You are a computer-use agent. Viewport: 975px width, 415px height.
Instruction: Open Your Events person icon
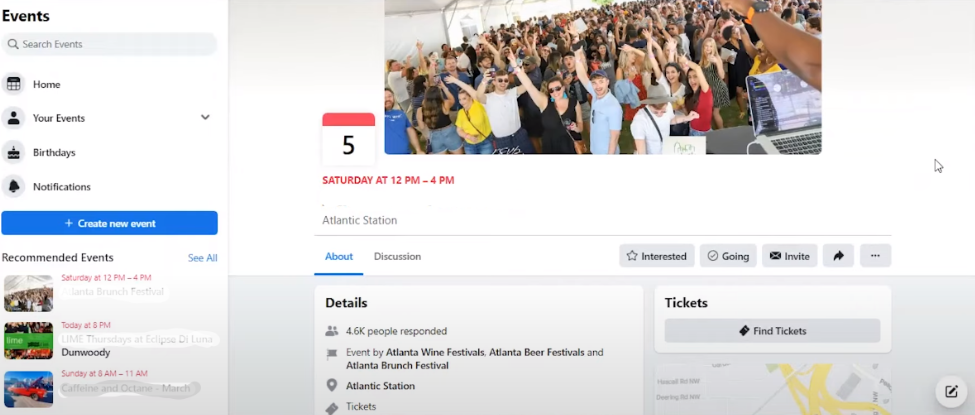coord(14,118)
